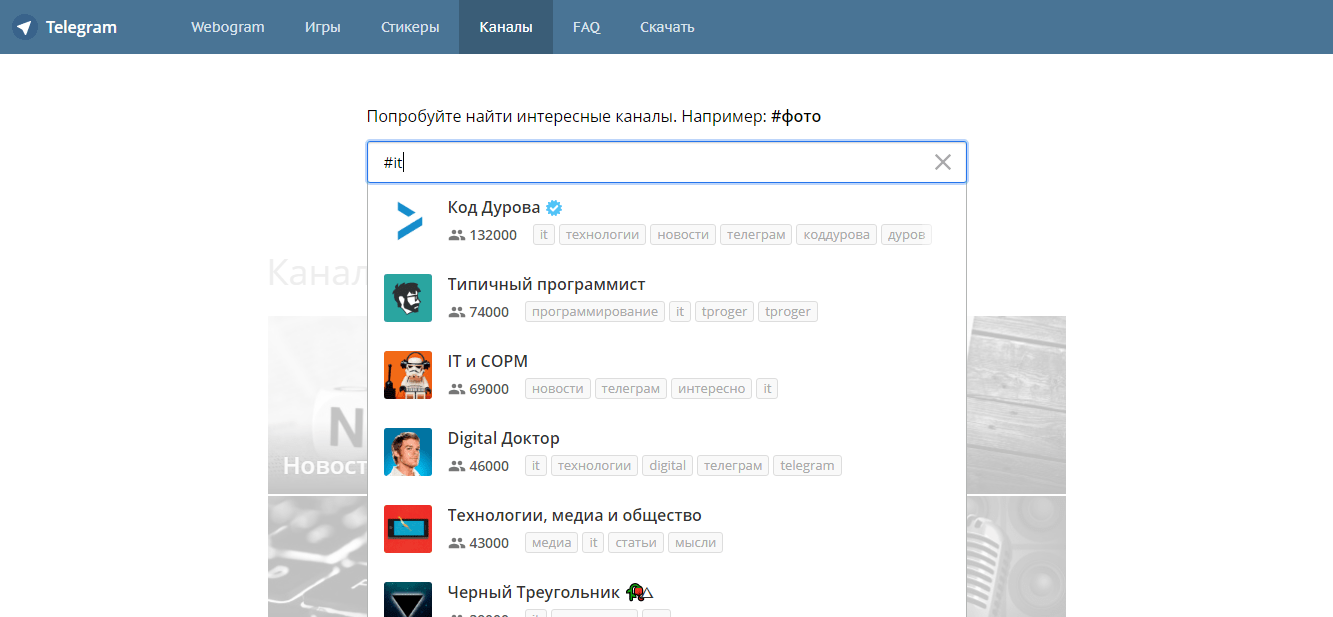1333x617 pixels.
Task: Select the Каналы tab
Action: coord(506,27)
